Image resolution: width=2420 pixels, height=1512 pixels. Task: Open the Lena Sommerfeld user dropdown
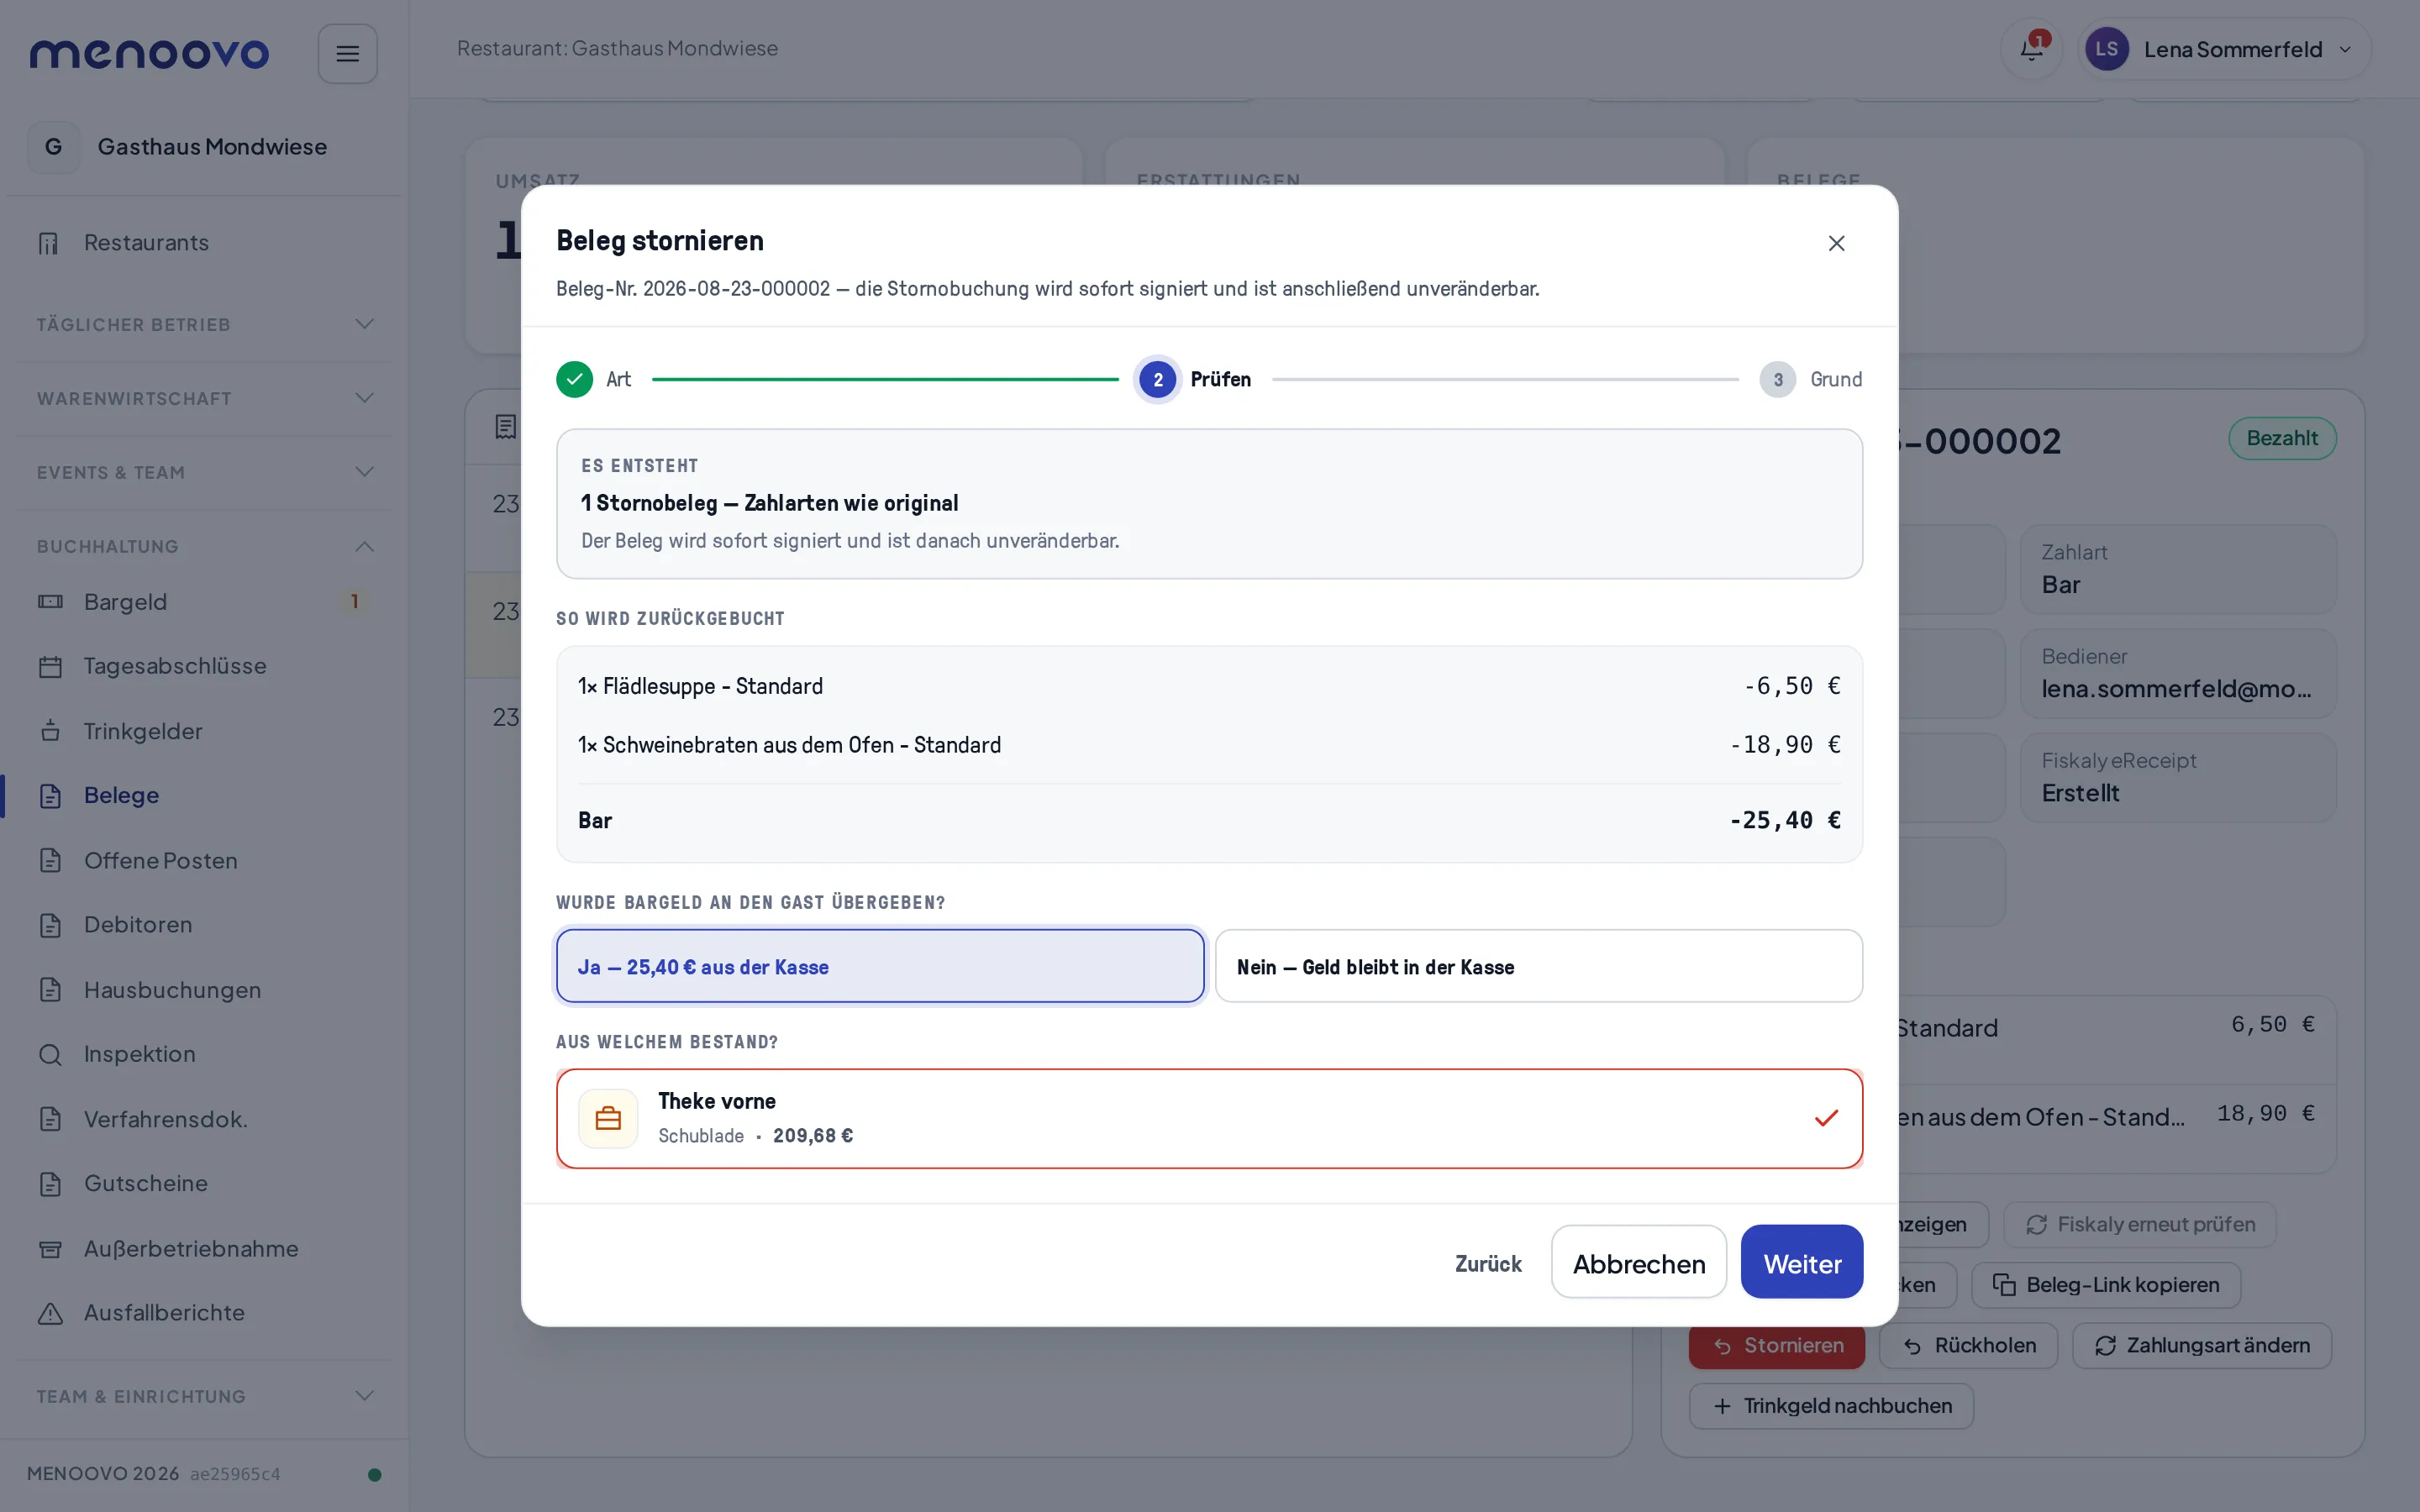[2224, 49]
